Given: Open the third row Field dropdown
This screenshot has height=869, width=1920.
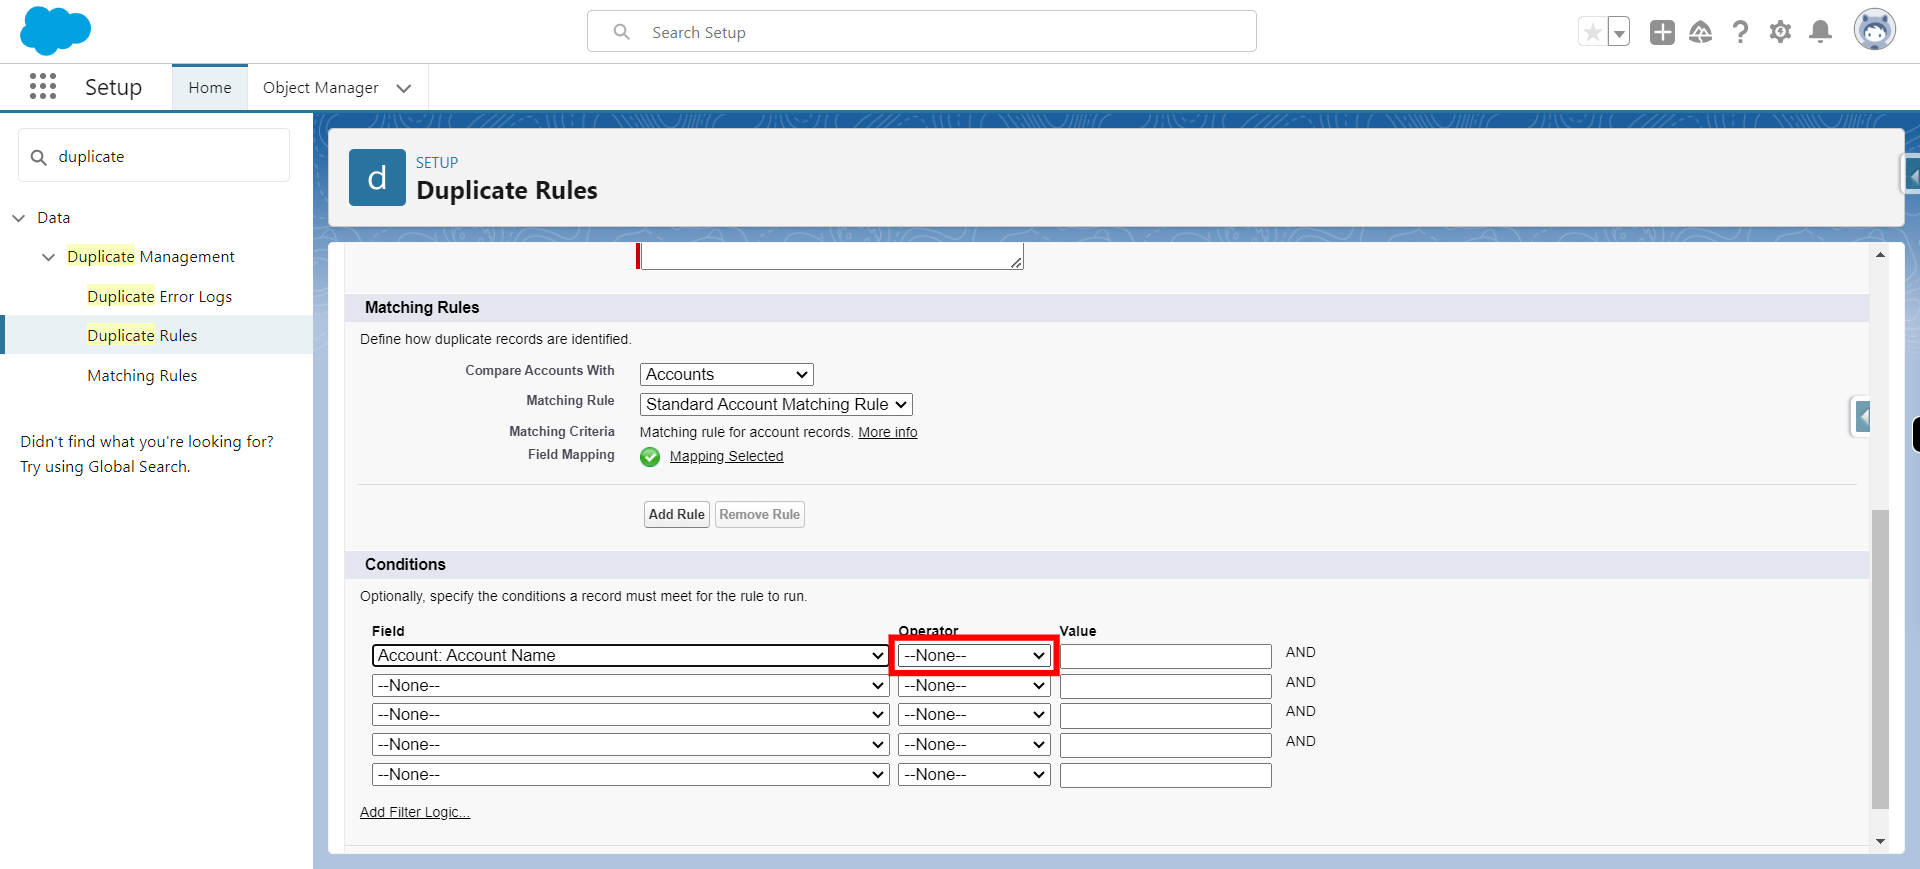Looking at the screenshot, I should tap(630, 715).
